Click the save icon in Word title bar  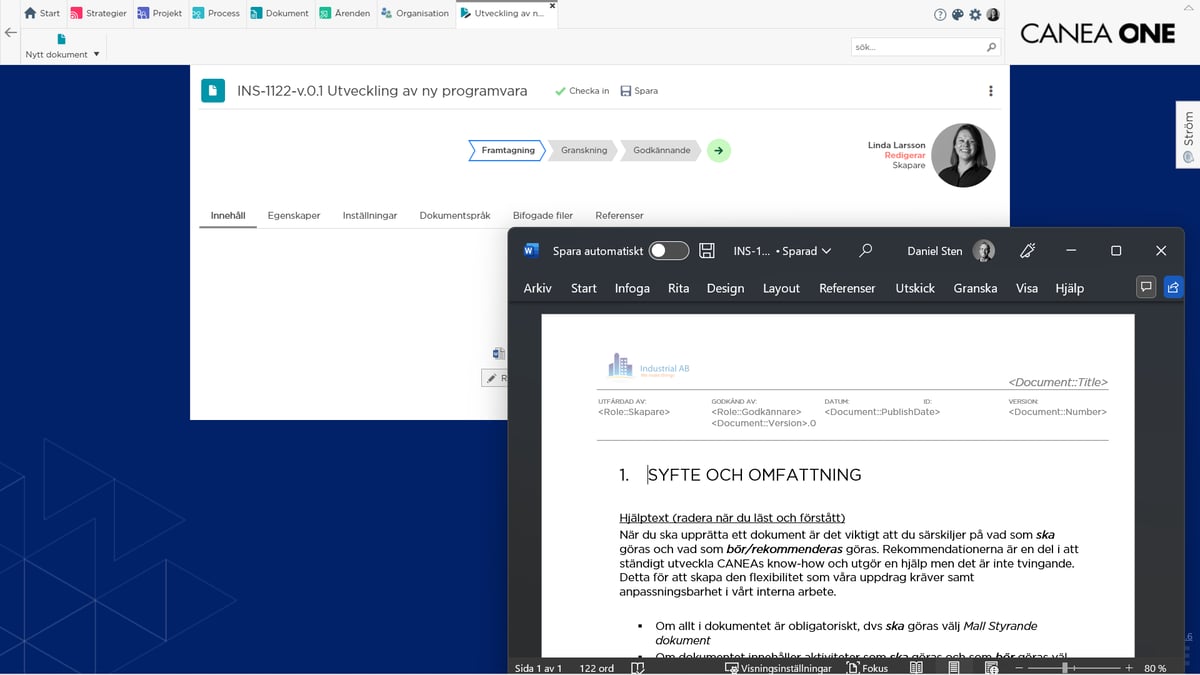coord(706,250)
